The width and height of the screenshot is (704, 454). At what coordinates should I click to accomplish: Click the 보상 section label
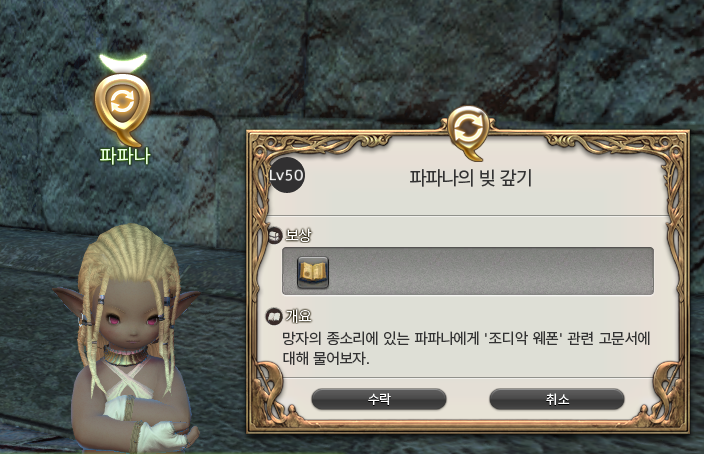(298, 235)
